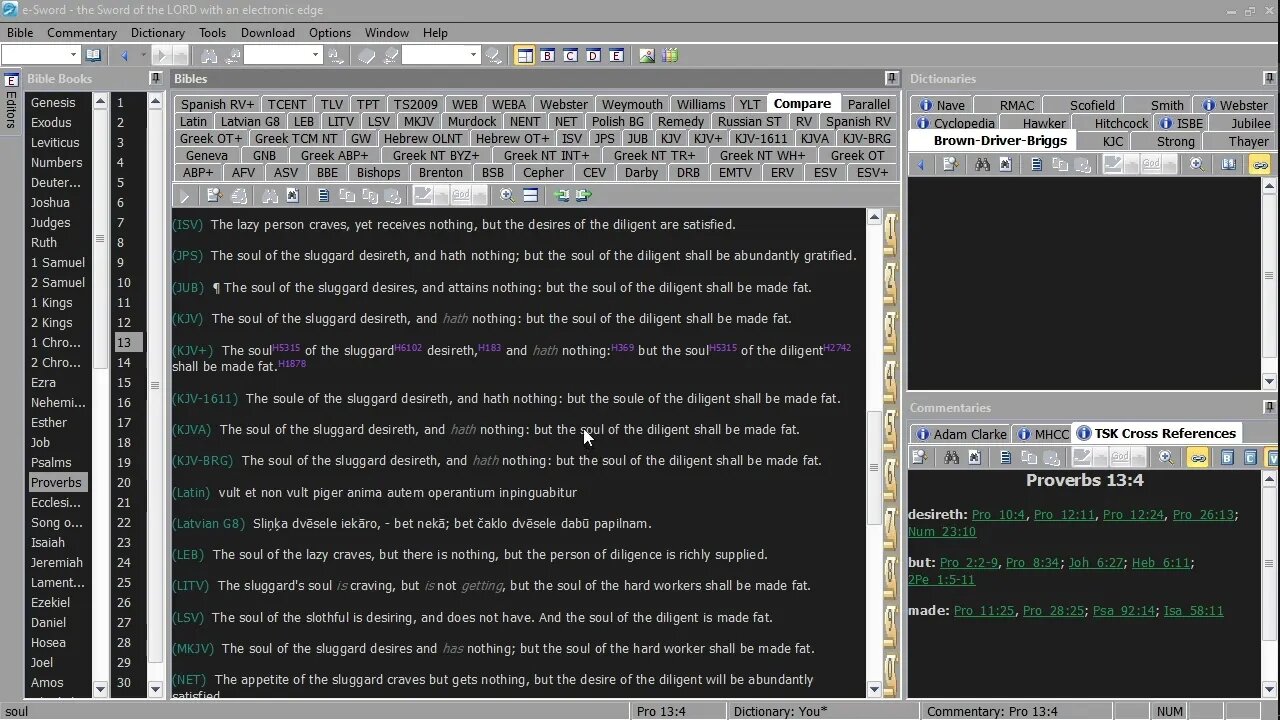Click the binoculars icon in the Bibles toolbar
This screenshot has height=720, width=1280.
(x=270, y=196)
